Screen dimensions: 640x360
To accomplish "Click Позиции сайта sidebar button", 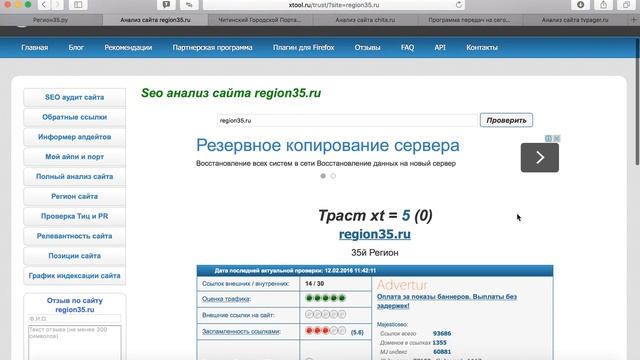I will 75,256.
